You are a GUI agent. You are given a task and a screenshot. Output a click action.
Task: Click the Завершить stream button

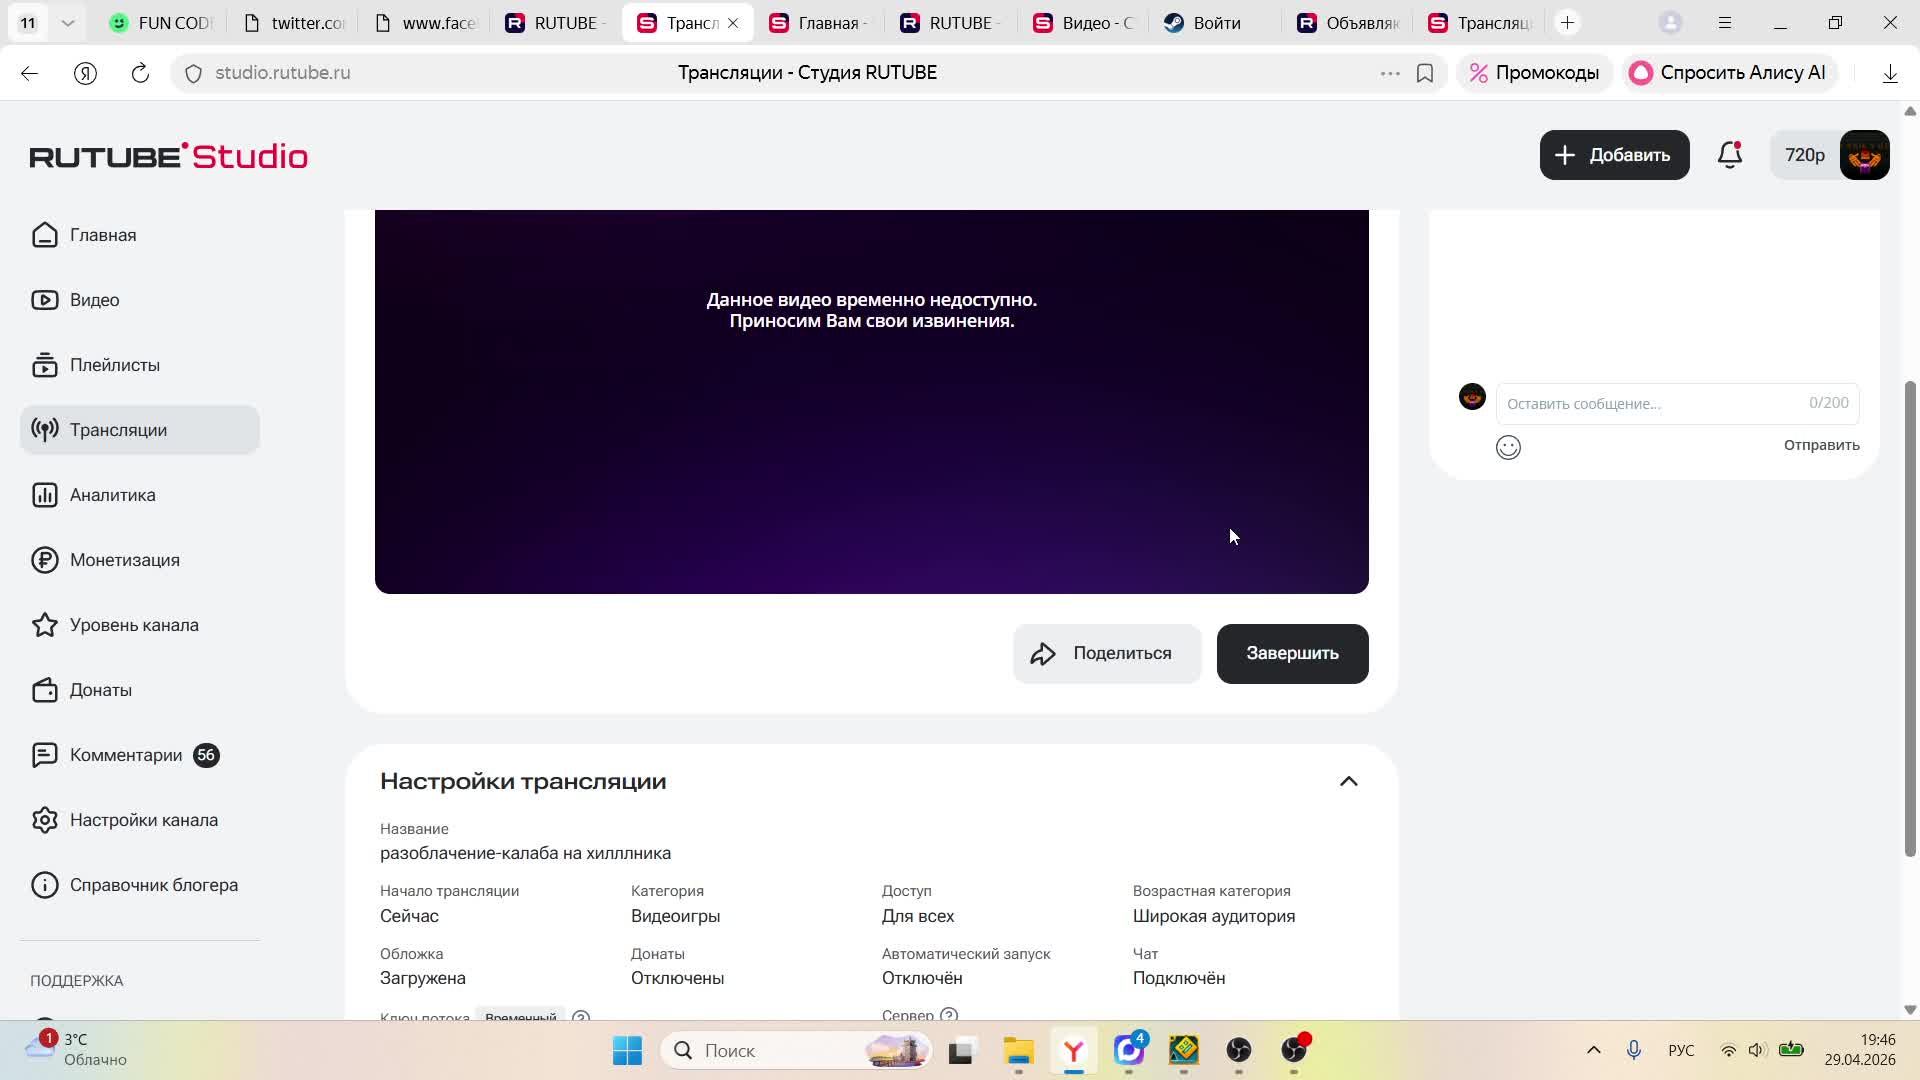click(x=1292, y=654)
